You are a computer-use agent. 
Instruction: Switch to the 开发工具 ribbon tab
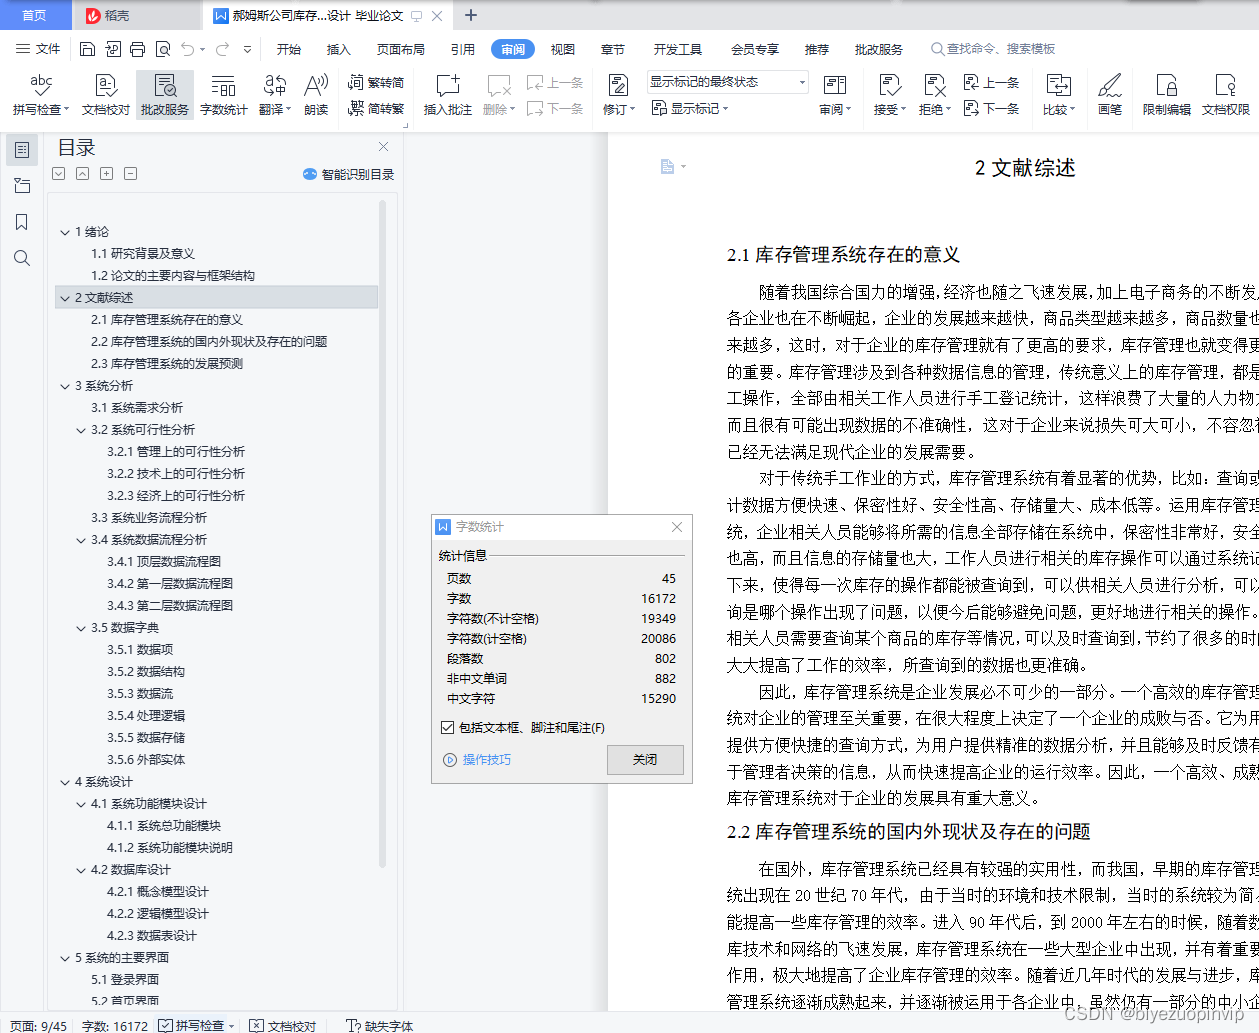[x=678, y=49]
